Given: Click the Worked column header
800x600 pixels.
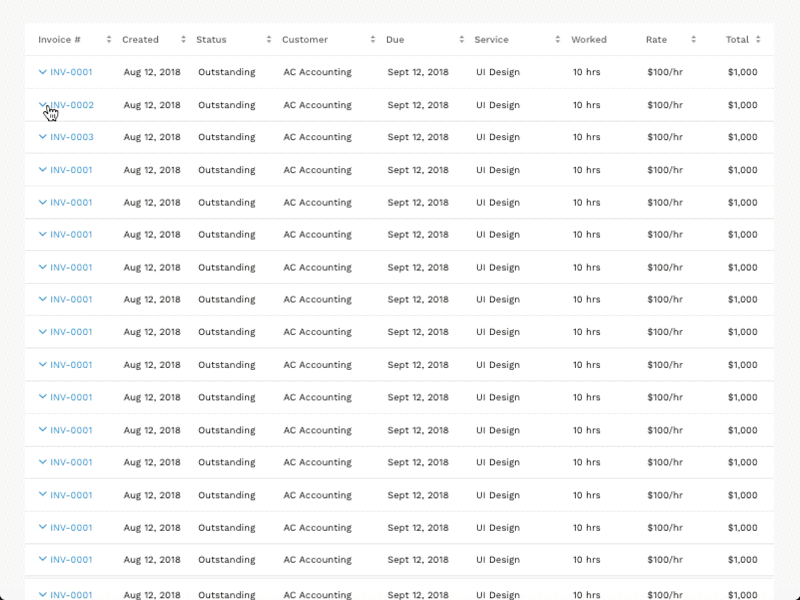Looking at the screenshot, I should (589, 40).
